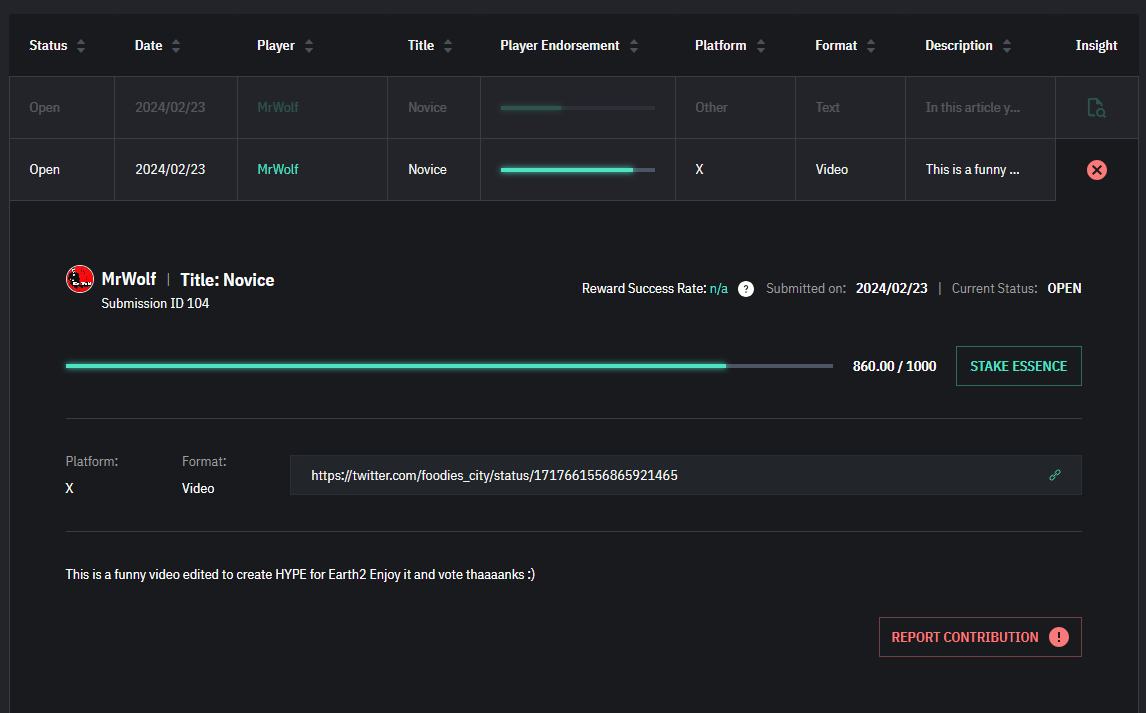Image resolution: width=1146 pixels, height=713 pixels.
Task: Sort by Player Endorsement column
Action: pos(634,46)
